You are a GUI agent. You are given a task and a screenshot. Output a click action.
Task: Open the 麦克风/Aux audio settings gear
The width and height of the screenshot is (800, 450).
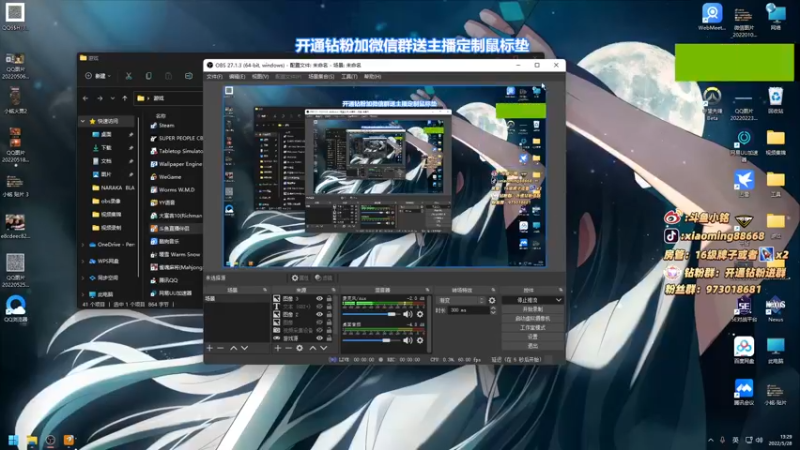[x=420, y=314]
